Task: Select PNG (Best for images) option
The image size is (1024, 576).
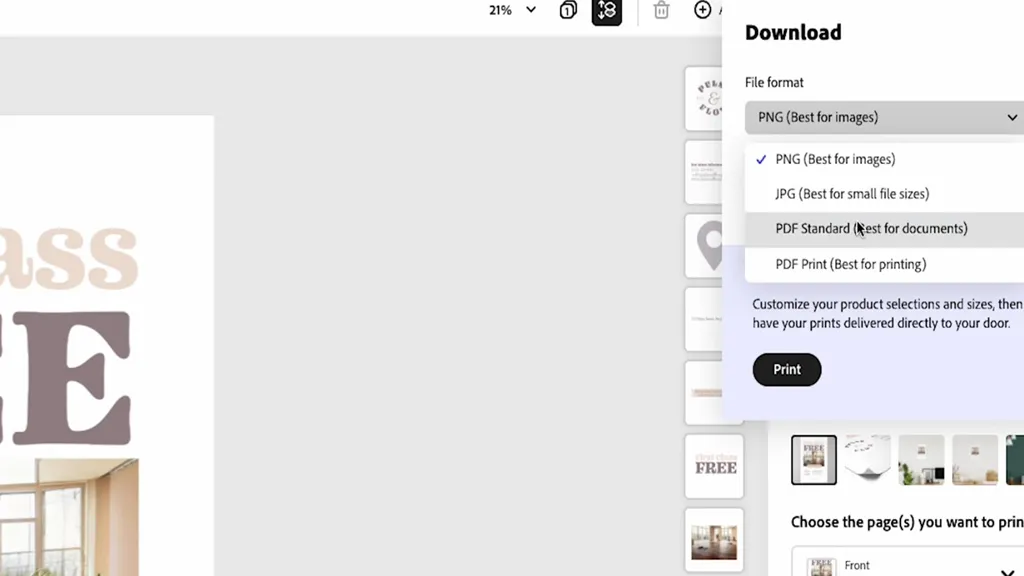Action: [x=886, y=159]
